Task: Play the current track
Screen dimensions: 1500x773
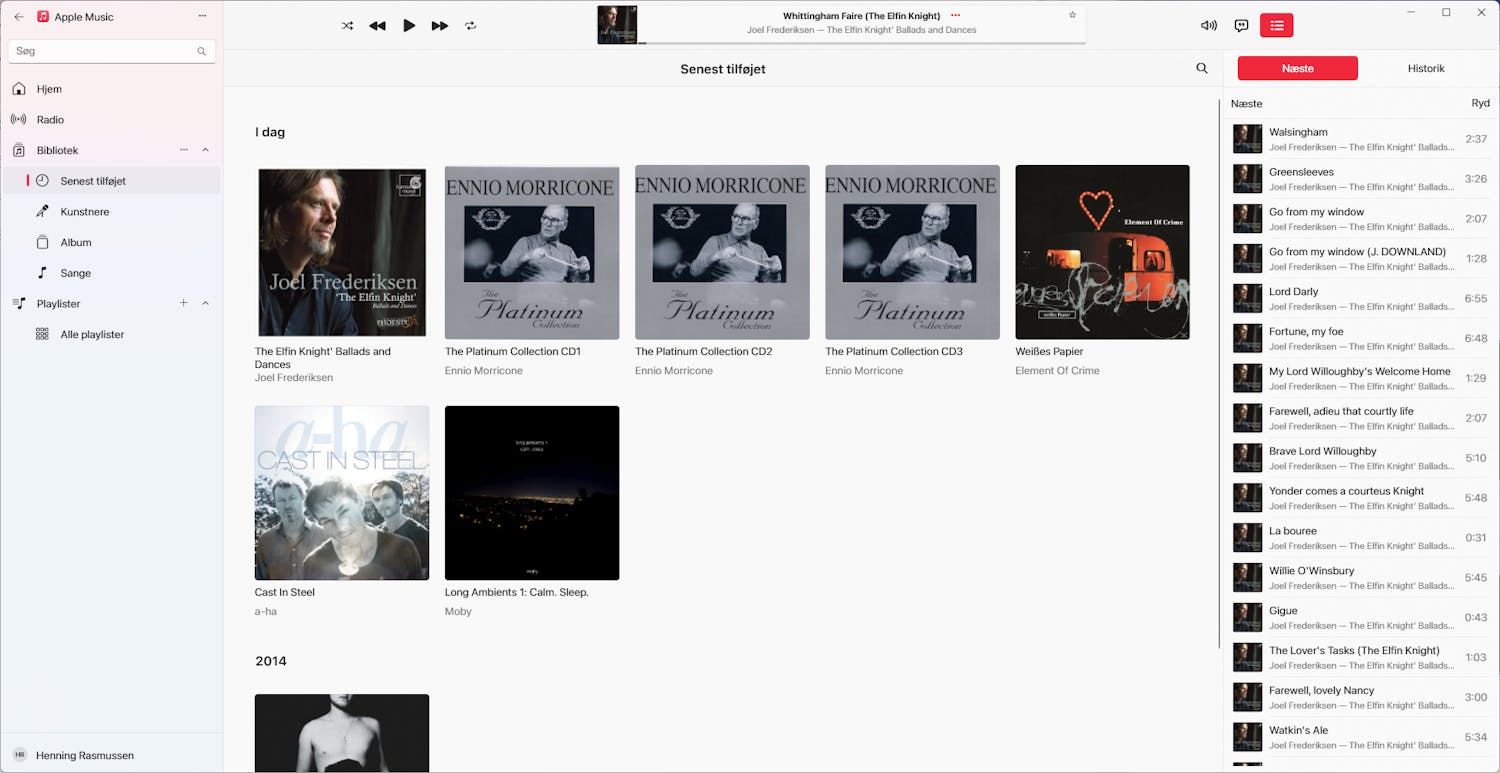Action: point(409,25)
